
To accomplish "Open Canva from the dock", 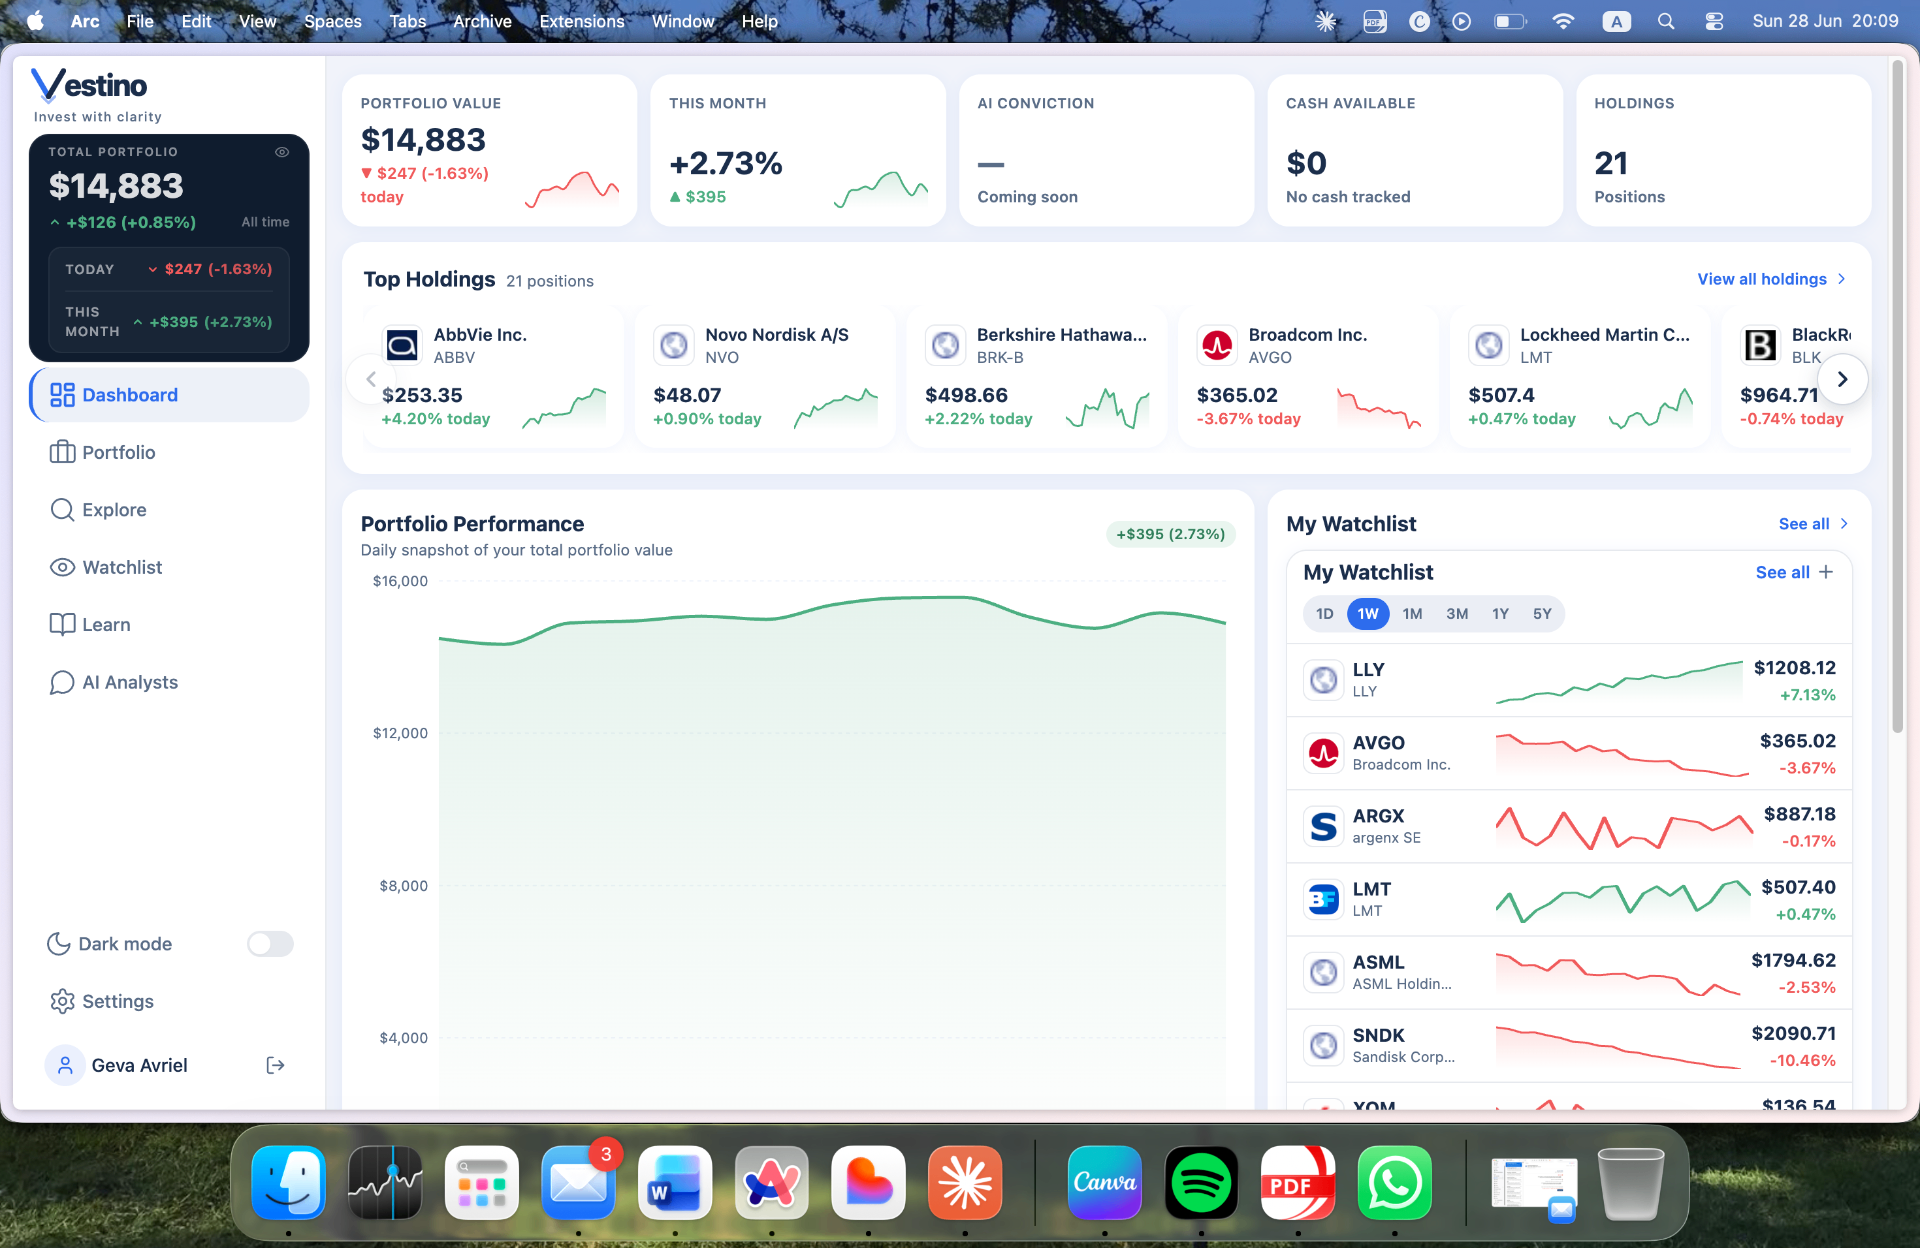I will (1104, 1183).
